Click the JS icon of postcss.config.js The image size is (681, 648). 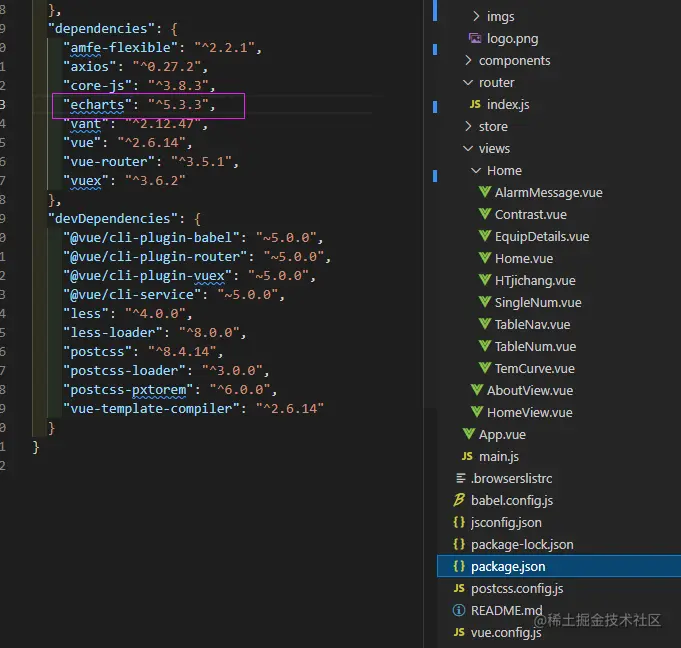[x=459, y=588]
